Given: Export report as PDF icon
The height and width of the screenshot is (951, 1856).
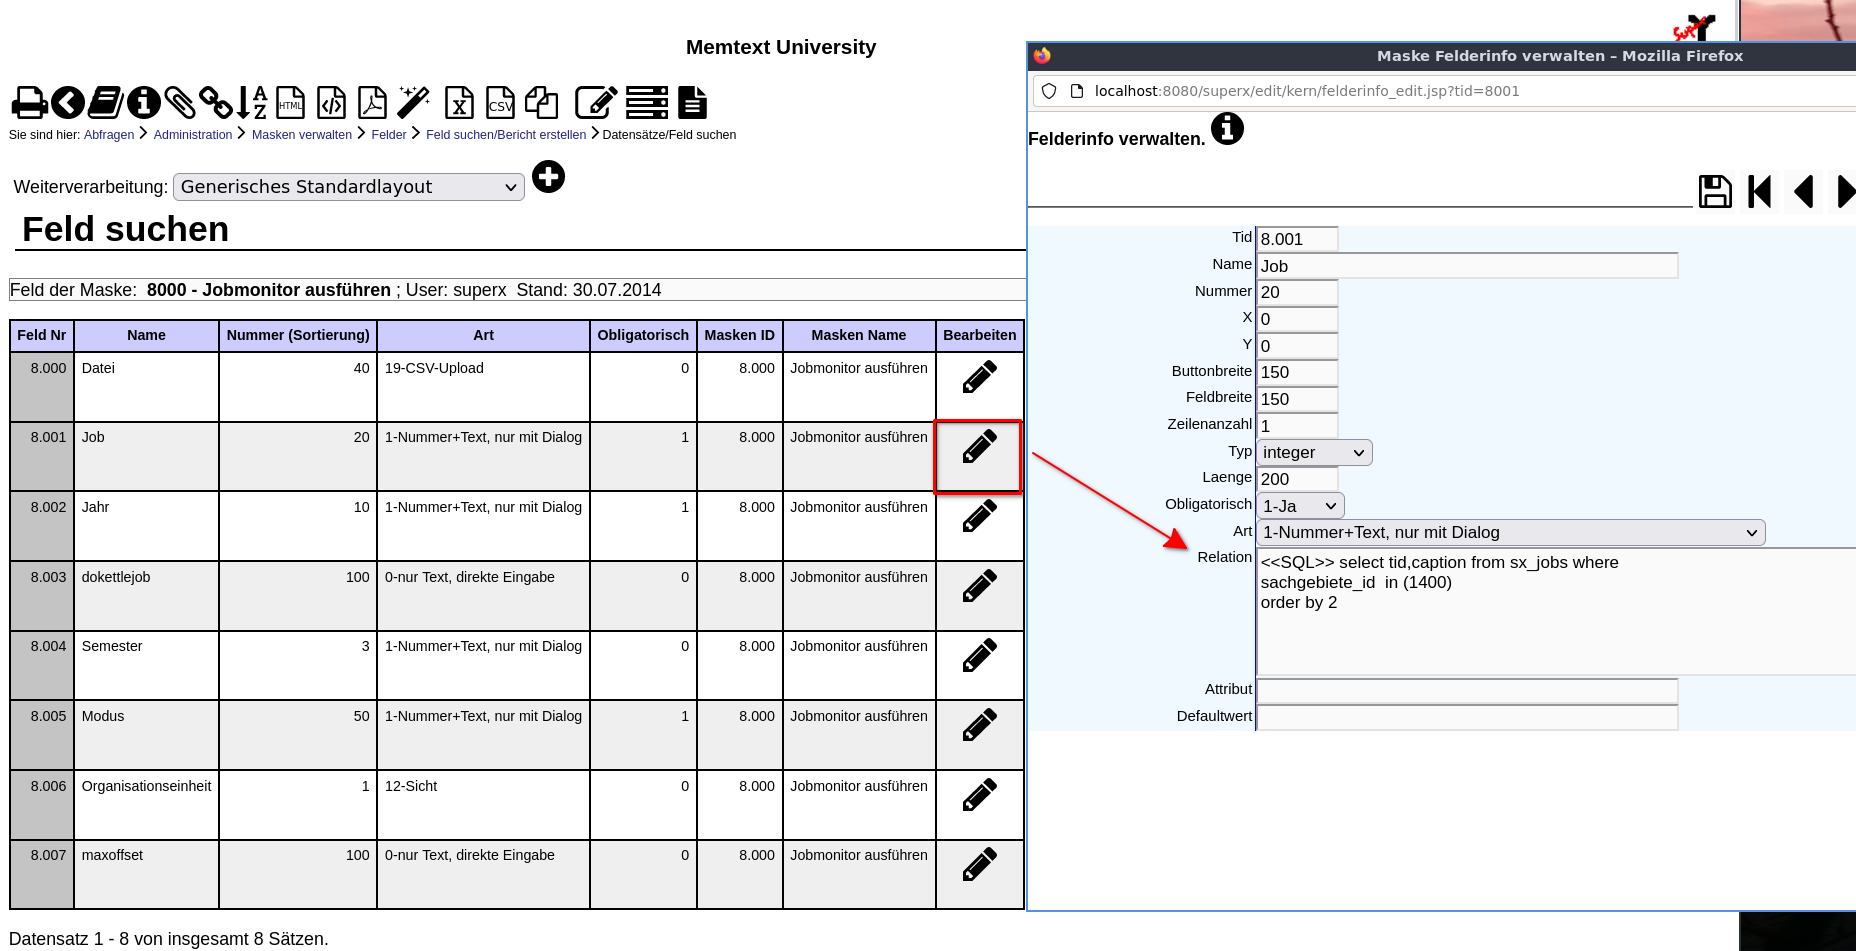Looking at the screenshot, I should (373, 103).
